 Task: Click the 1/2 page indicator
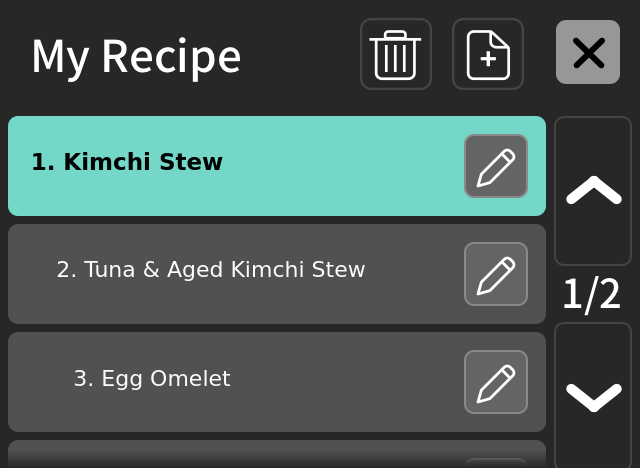[592, 295]
